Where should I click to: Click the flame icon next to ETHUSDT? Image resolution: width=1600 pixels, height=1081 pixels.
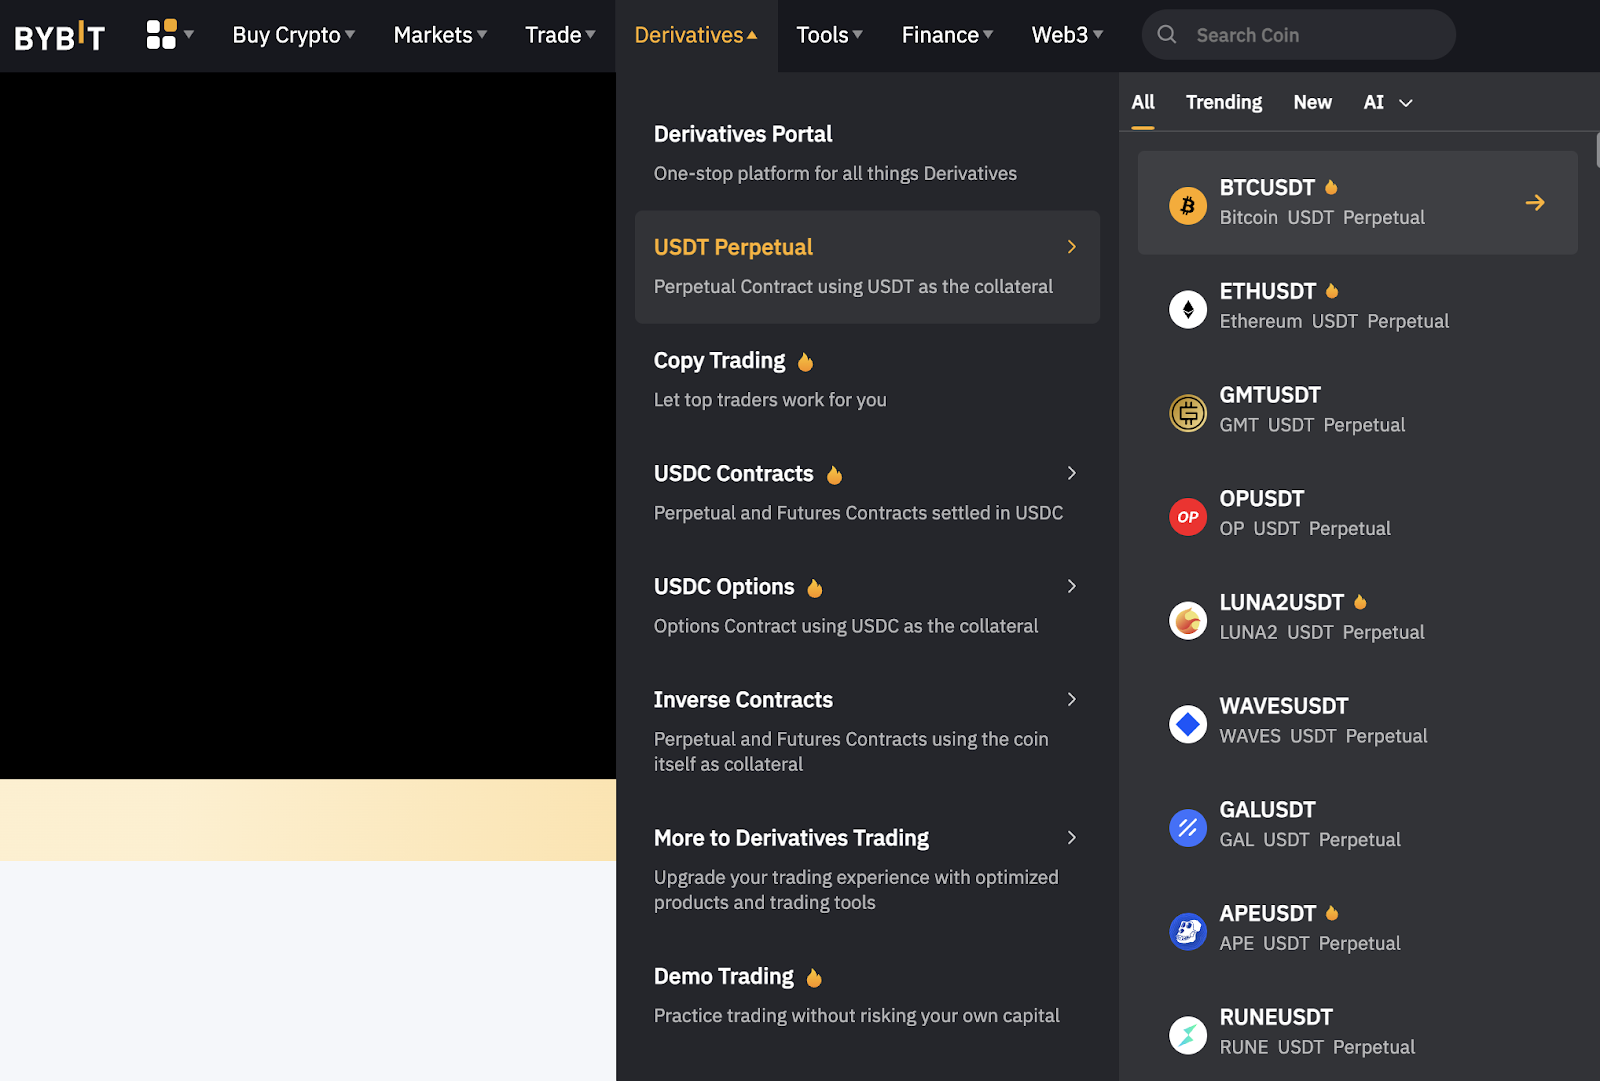[1332, 291]
